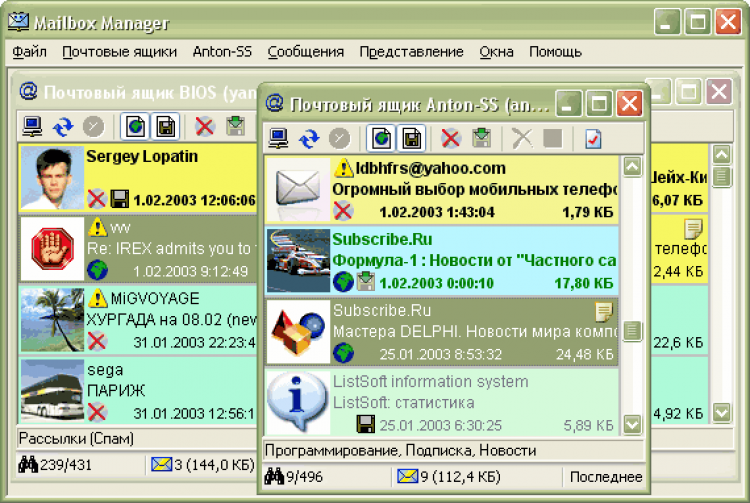Image resolution: width=750 pixels, height=503 pixels.
Task: Open the Почтовые ящики menu
Action: point(120,51)
